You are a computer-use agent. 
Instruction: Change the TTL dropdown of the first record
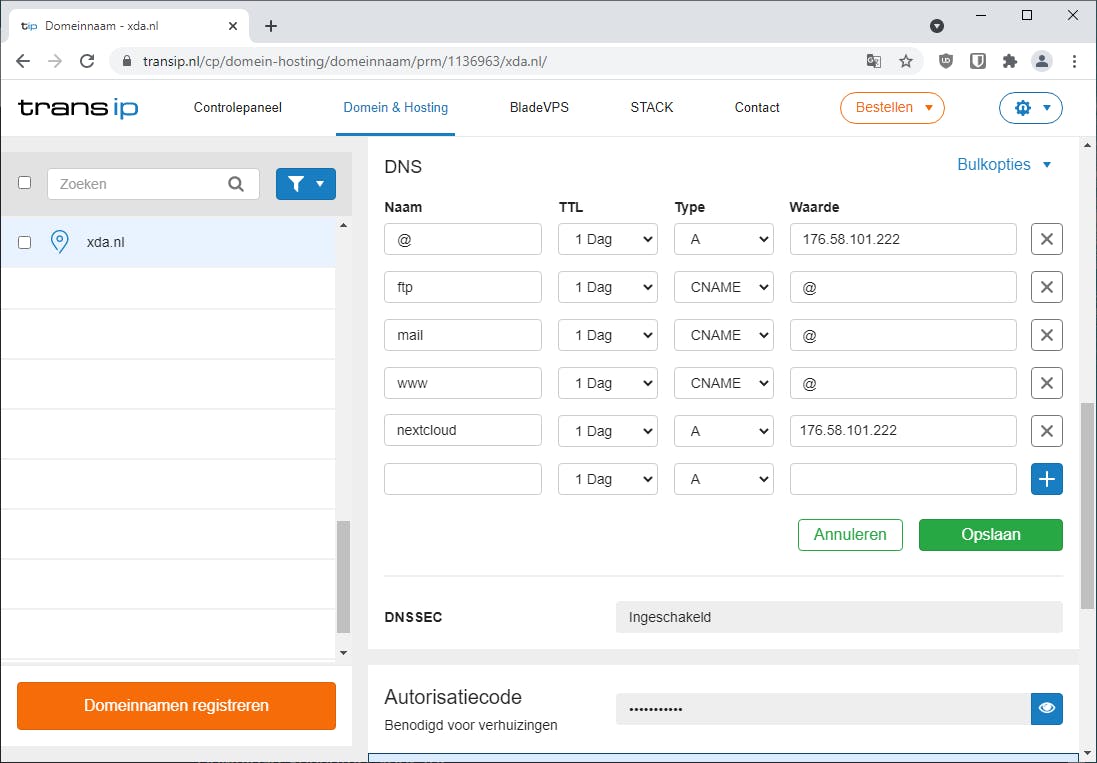[x=607, y=239]
